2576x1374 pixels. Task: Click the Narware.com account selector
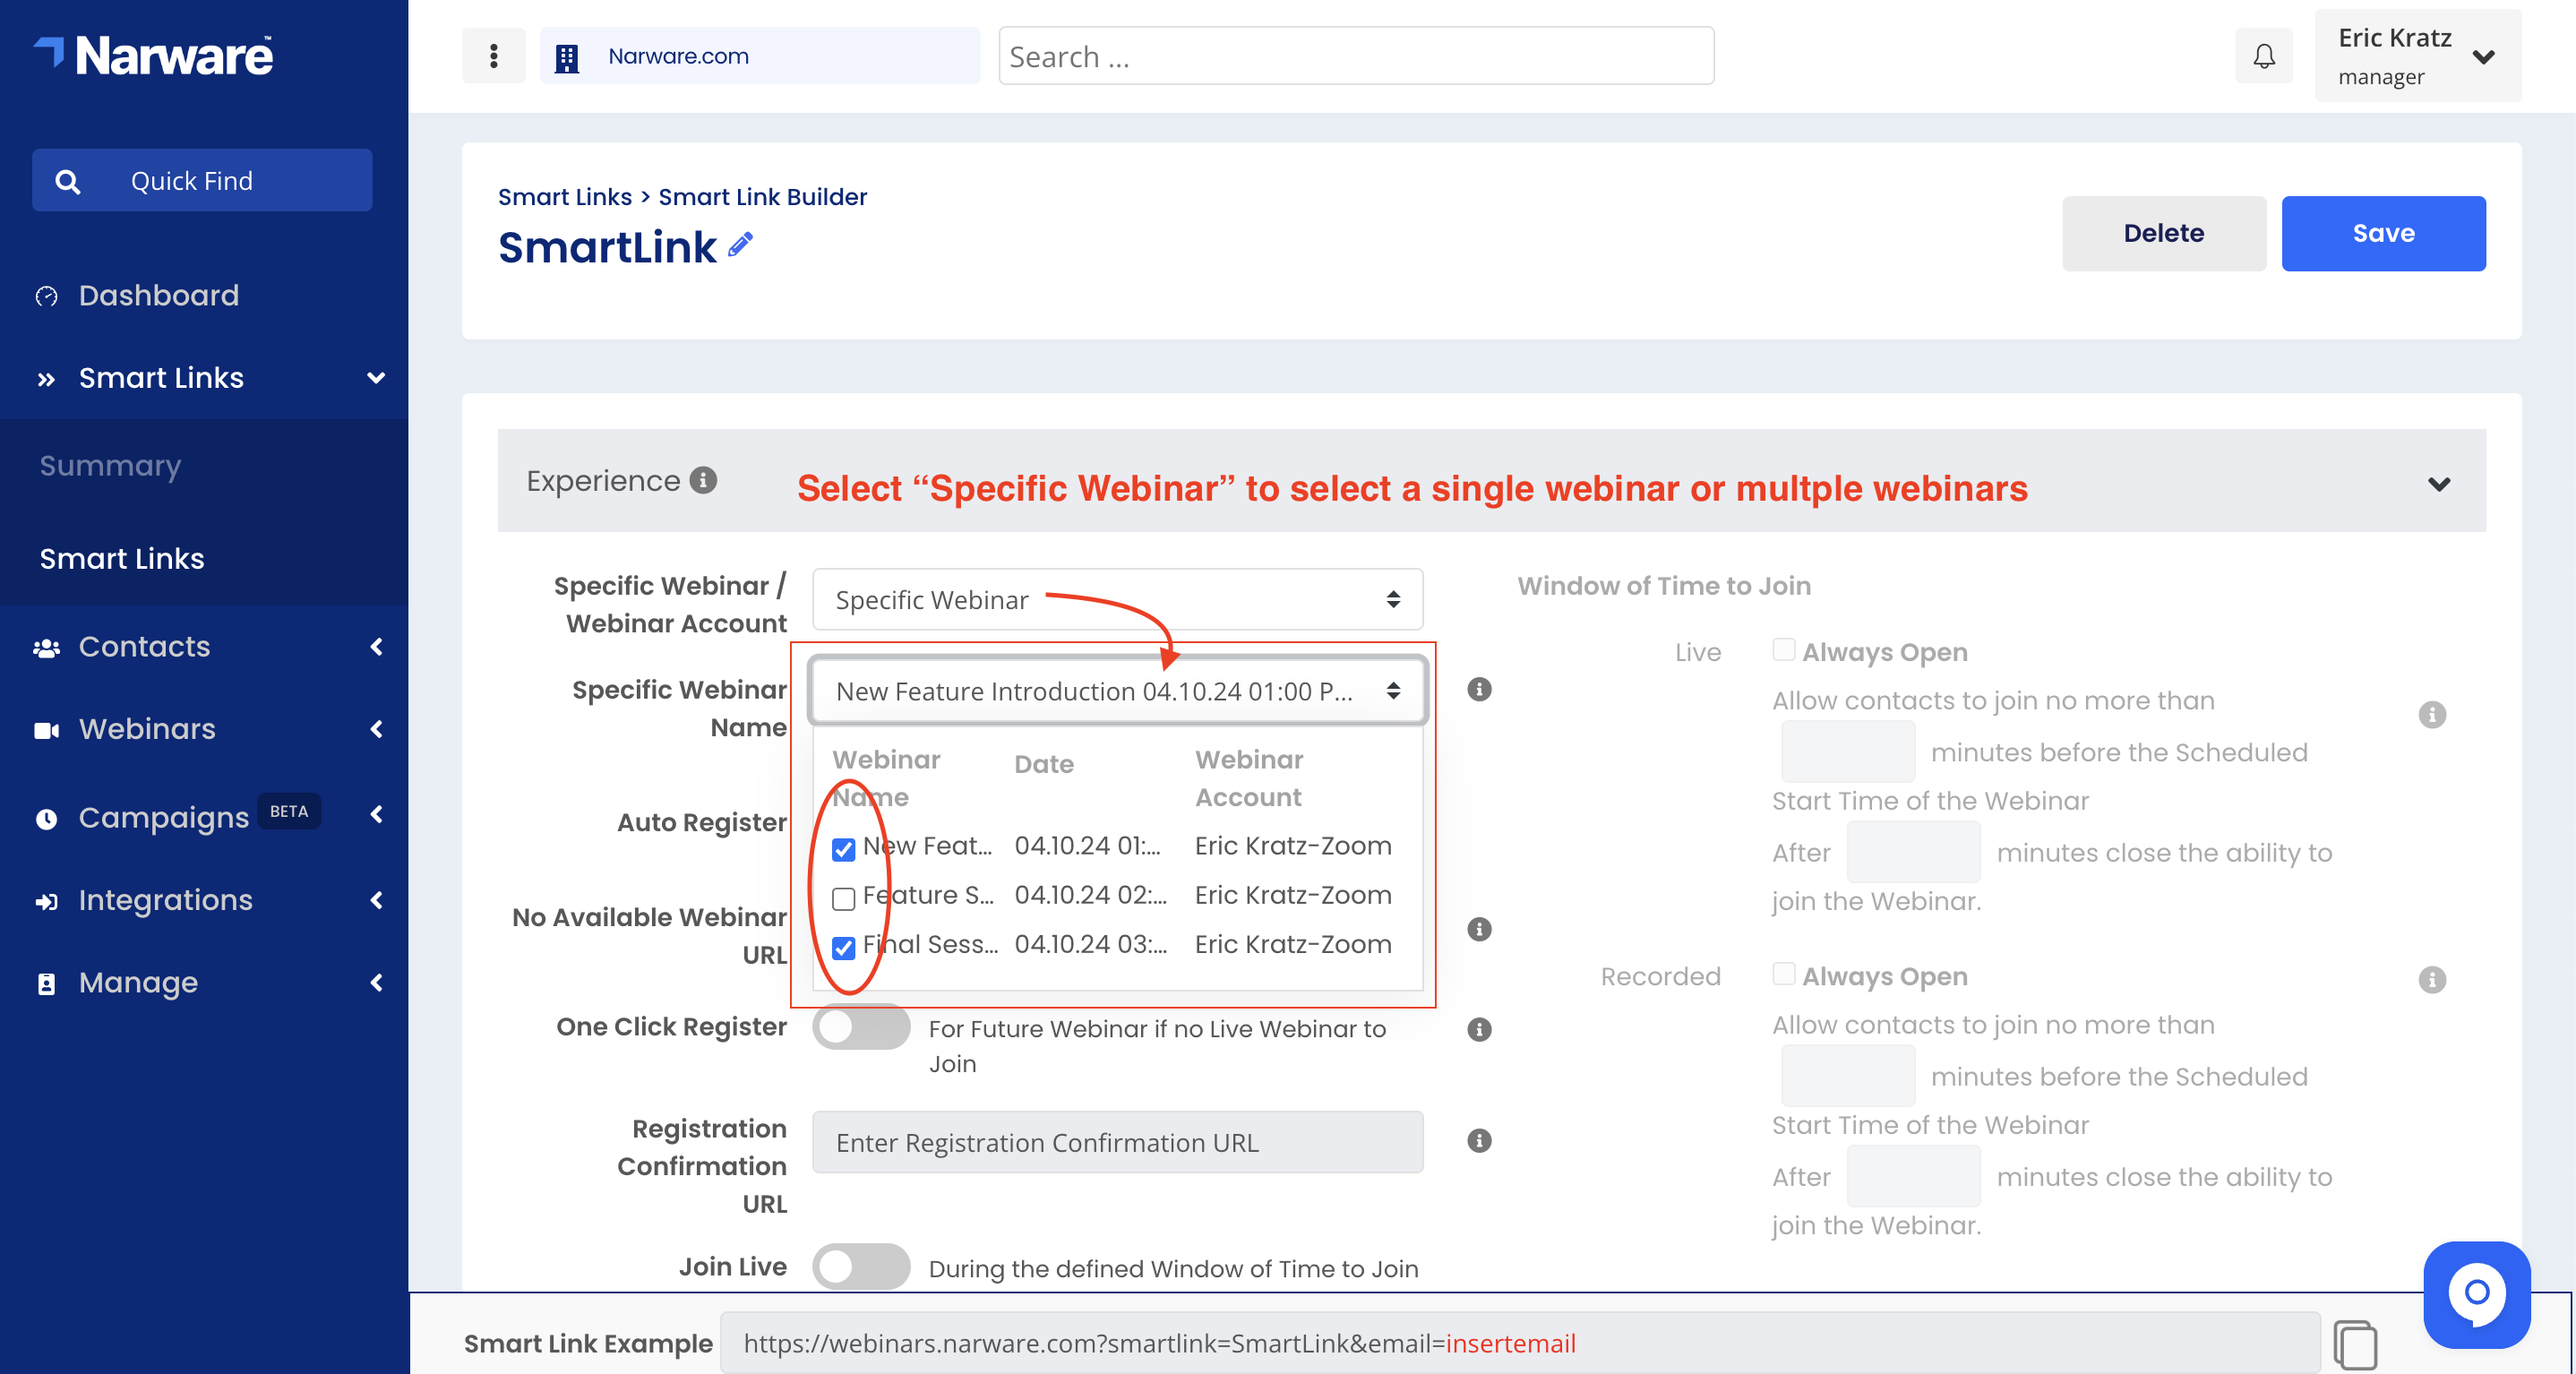(760, 56)
